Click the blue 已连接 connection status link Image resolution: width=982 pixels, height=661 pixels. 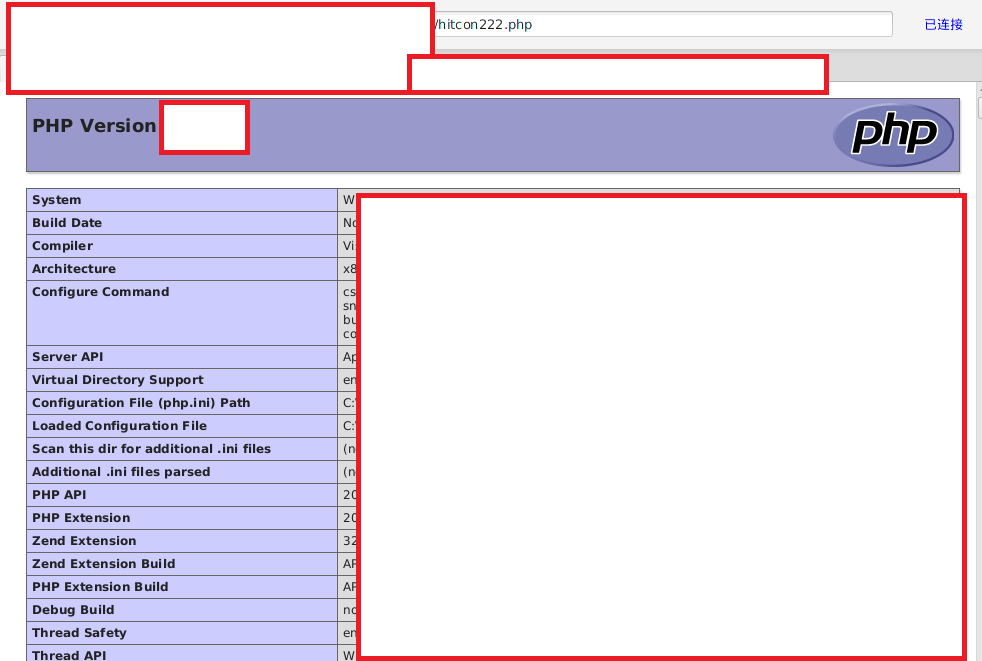pyautogui.click(x=943, y=24)
